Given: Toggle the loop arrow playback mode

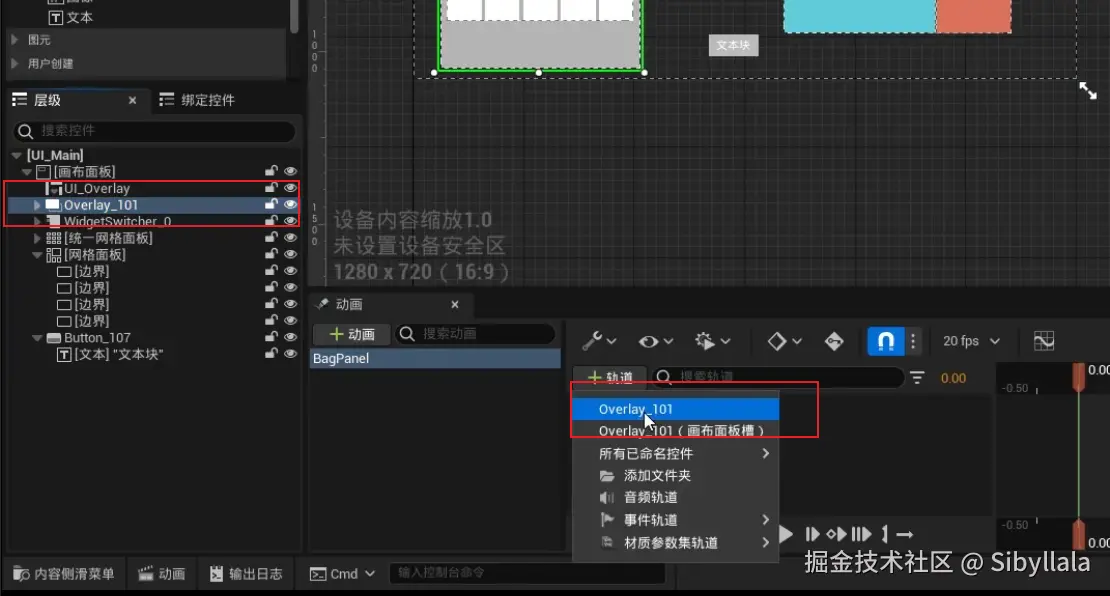Looking at the screenshot, I should click(904, 534).
